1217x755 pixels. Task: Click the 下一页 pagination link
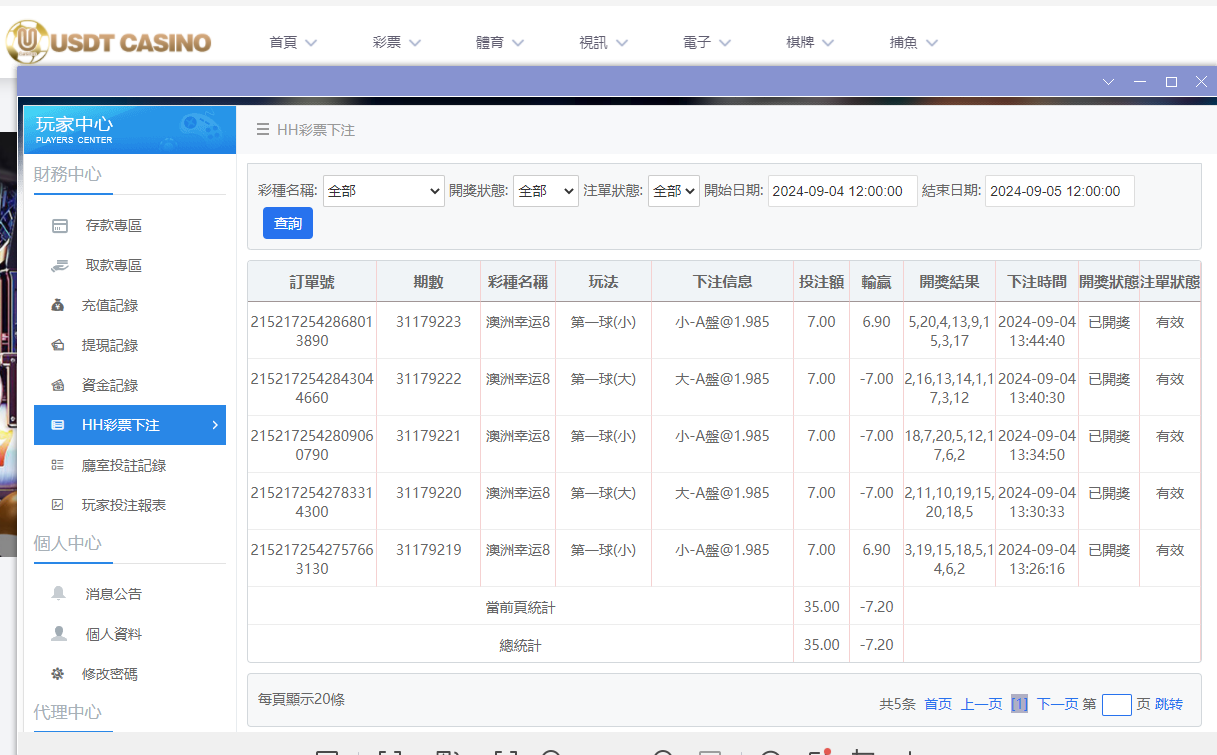(1058, 704)
